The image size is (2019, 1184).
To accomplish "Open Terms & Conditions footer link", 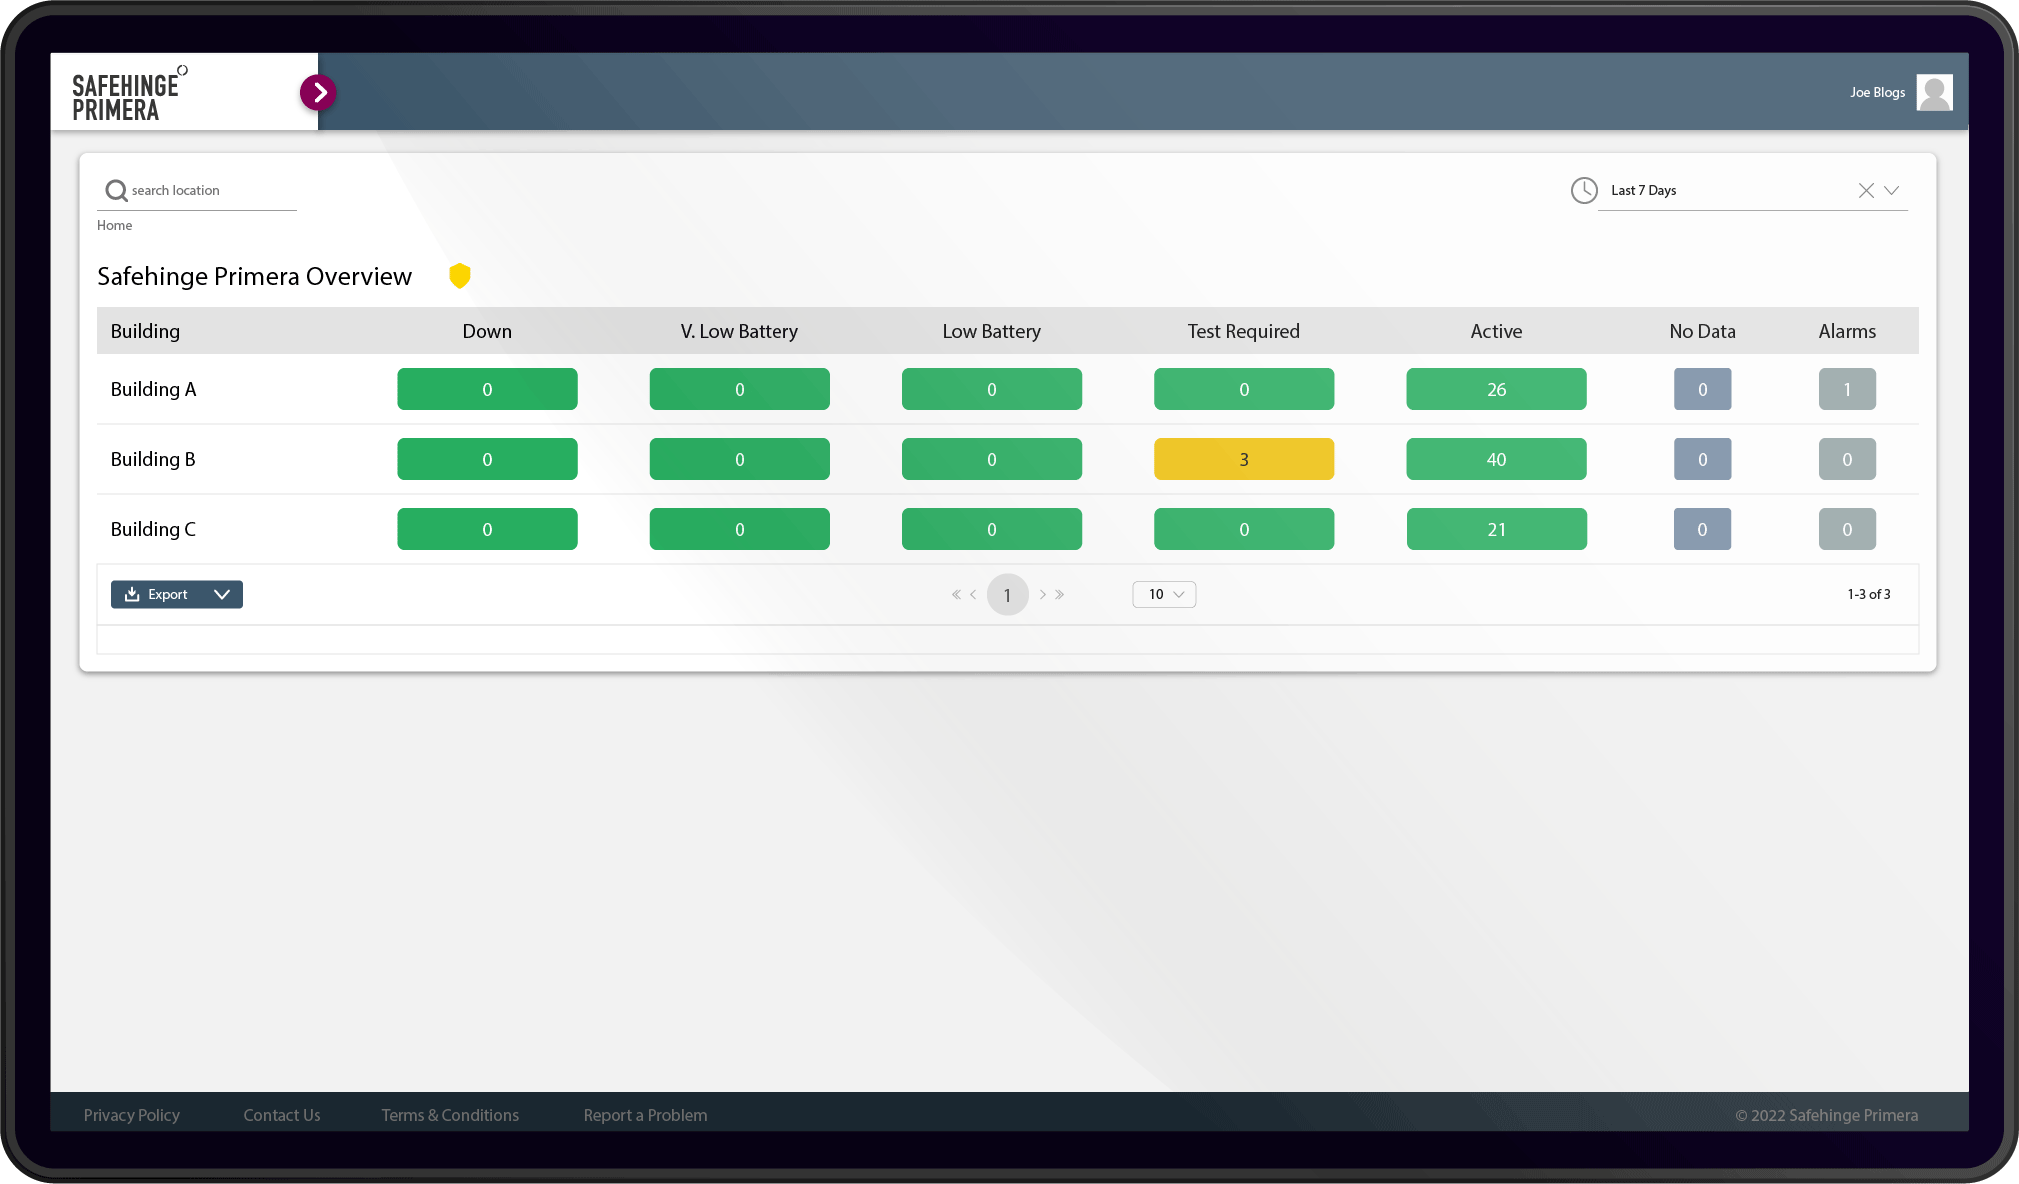I will pyautogui.click(x=450, y=1115).
